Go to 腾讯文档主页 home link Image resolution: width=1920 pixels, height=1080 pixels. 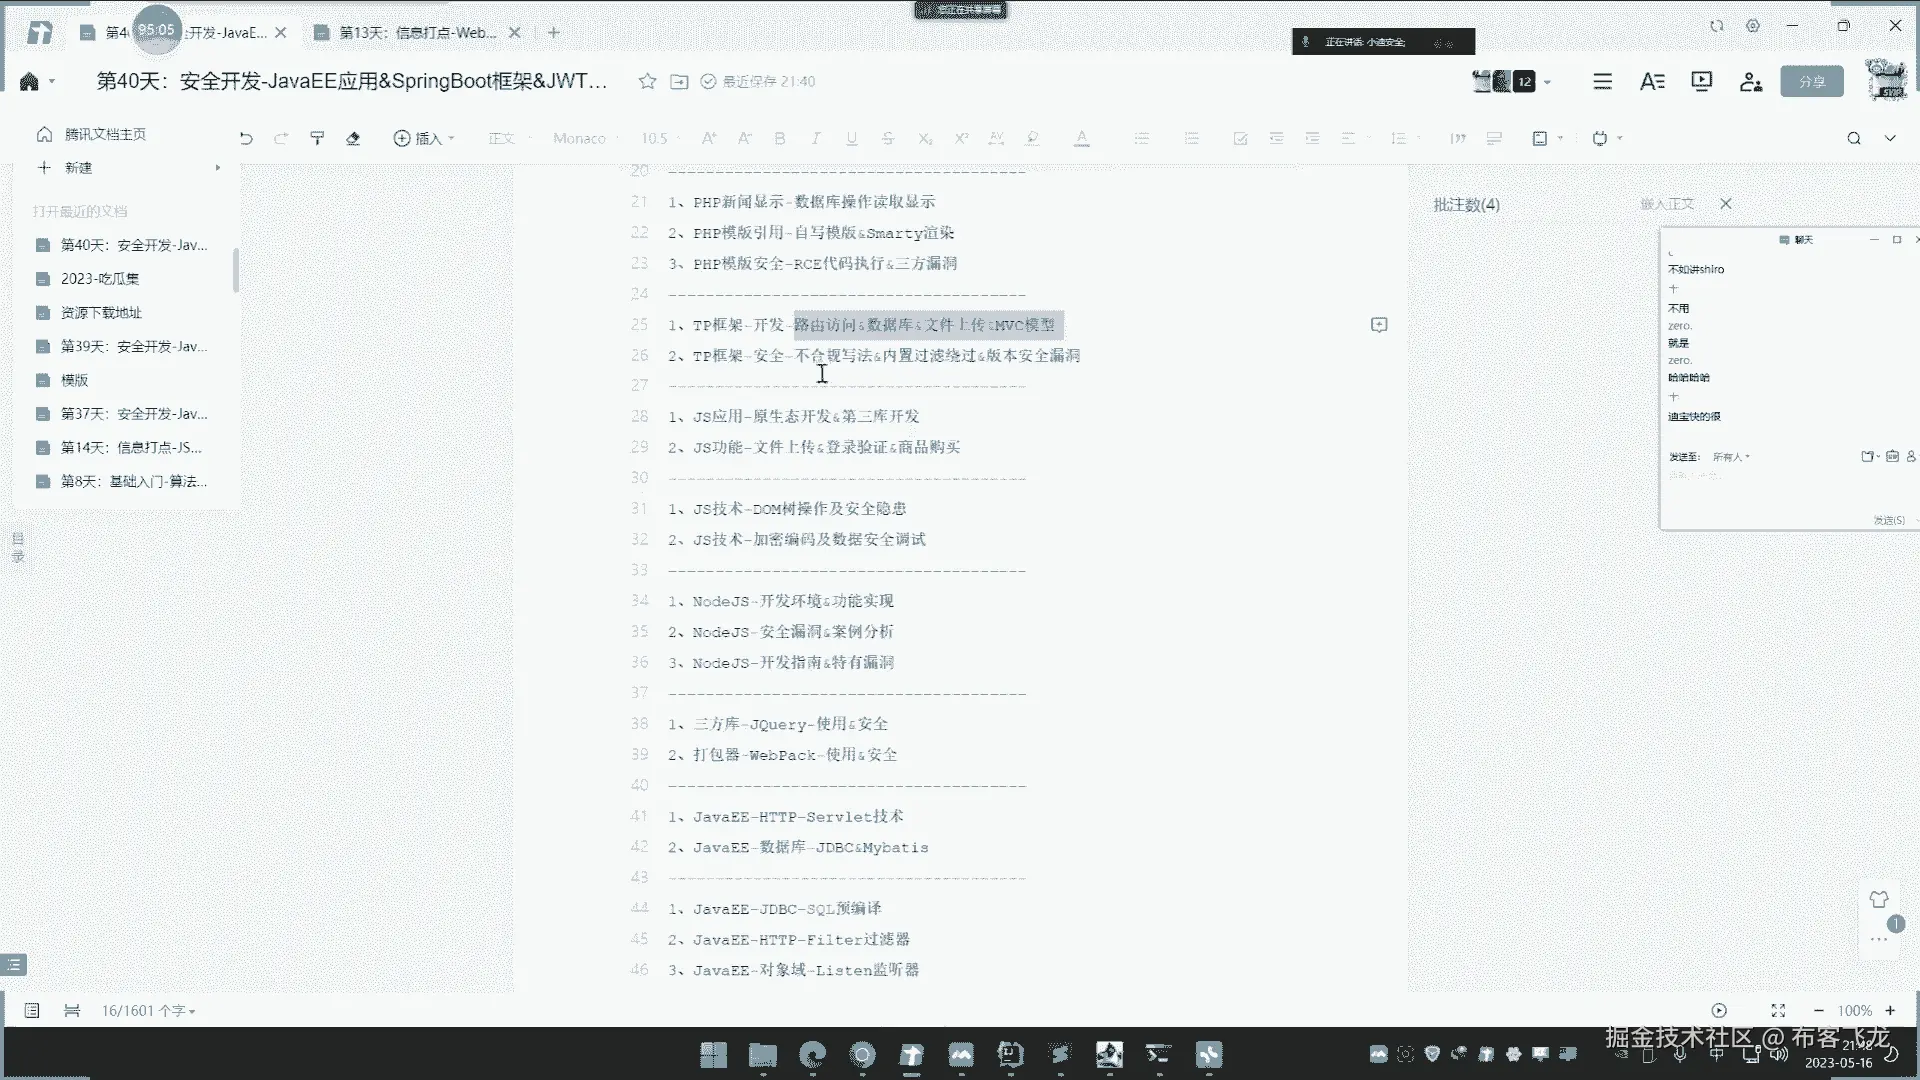[104, 134]
